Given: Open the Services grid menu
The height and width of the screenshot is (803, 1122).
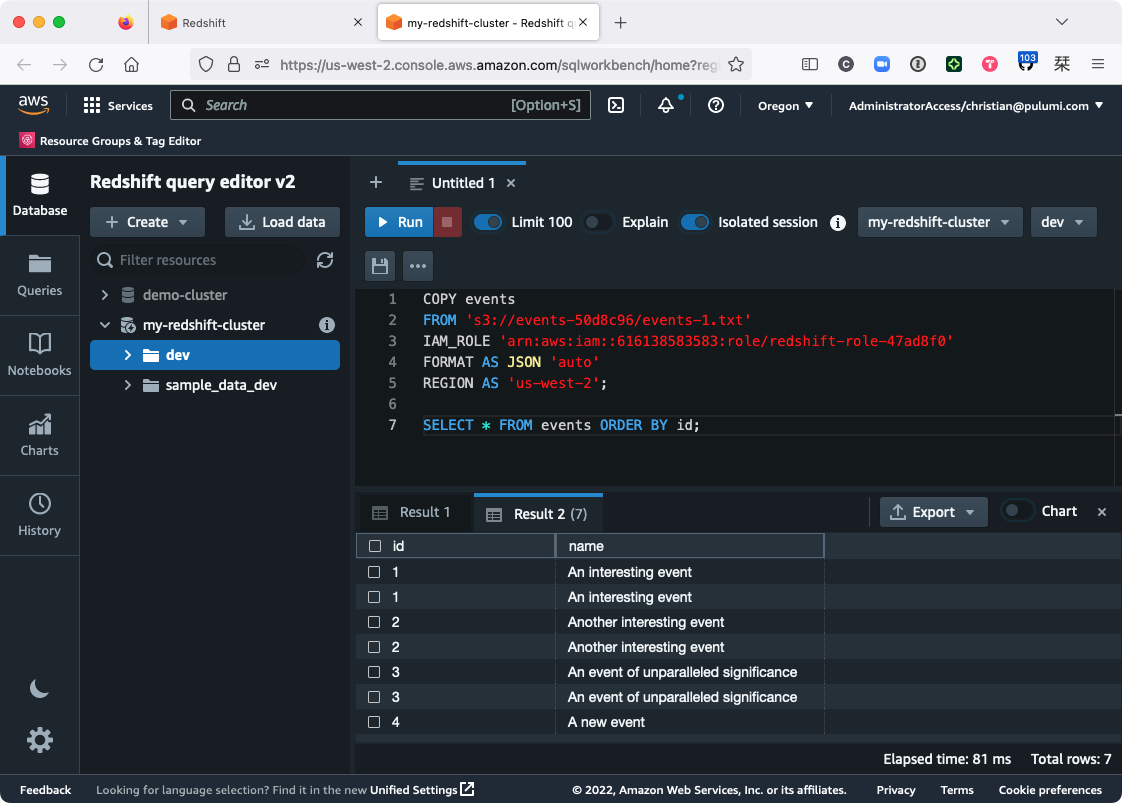Looking at the screenshot, I should tap(118, 105).
